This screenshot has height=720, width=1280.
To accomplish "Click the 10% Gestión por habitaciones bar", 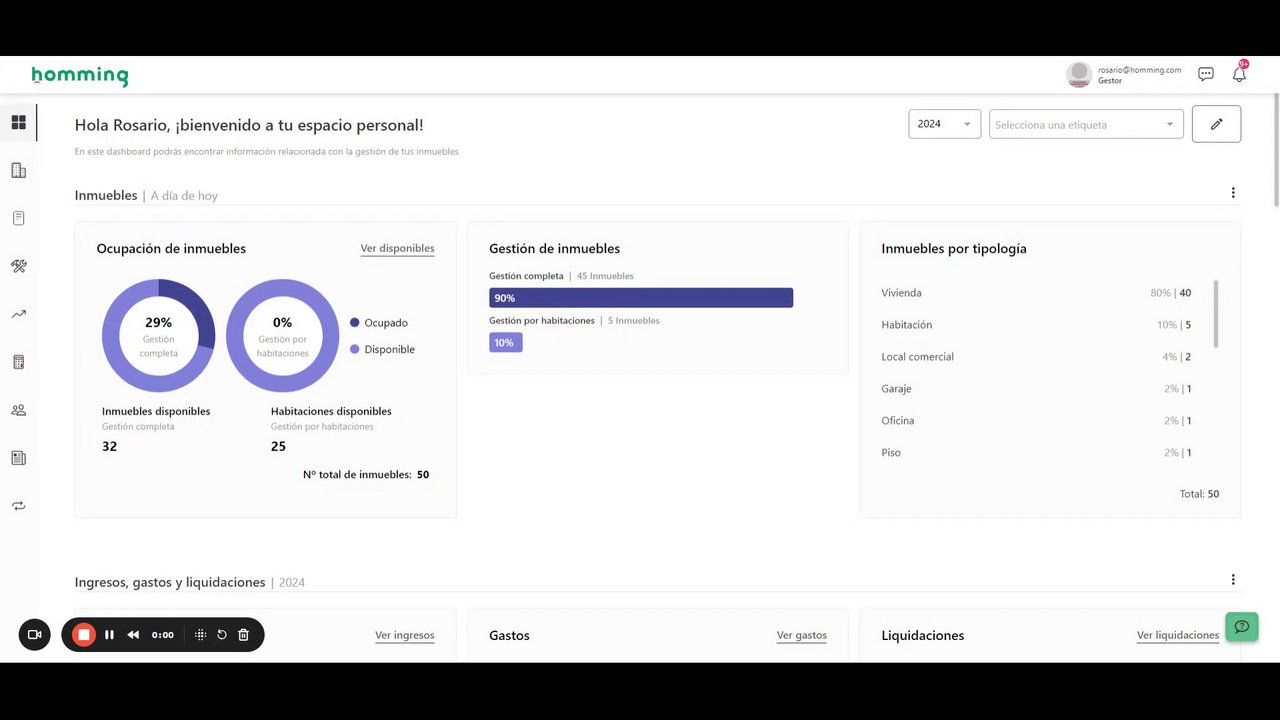I will pyautogui.click(x=505, y=342).
